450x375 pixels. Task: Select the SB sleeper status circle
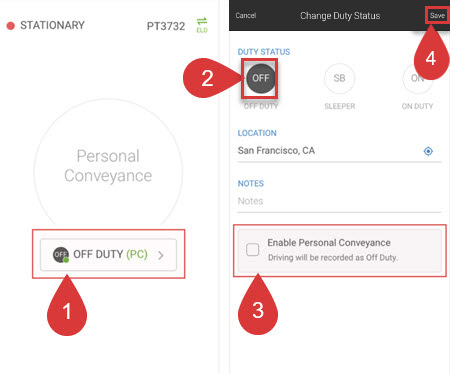coord(339,79)
